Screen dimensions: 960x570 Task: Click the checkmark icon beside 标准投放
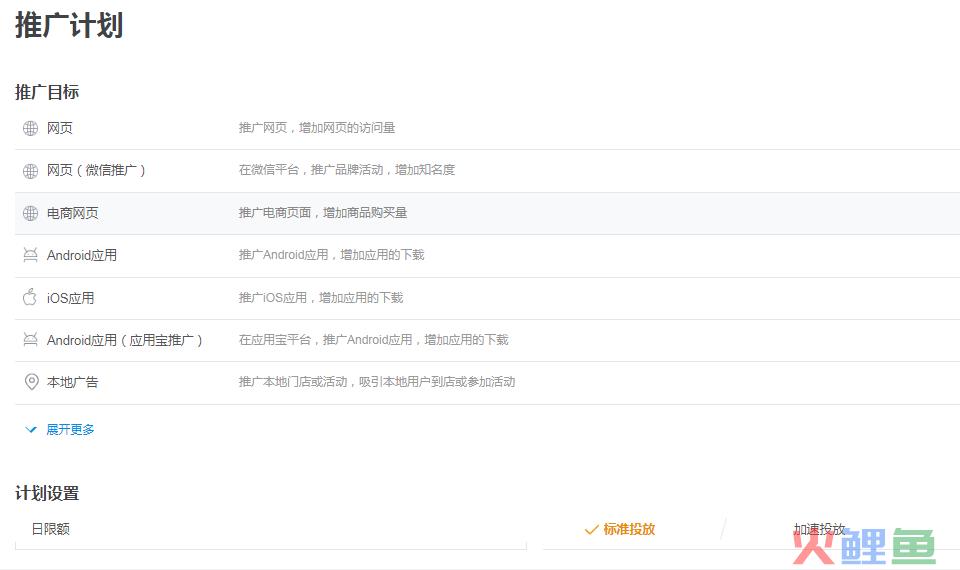coord(591,530)
